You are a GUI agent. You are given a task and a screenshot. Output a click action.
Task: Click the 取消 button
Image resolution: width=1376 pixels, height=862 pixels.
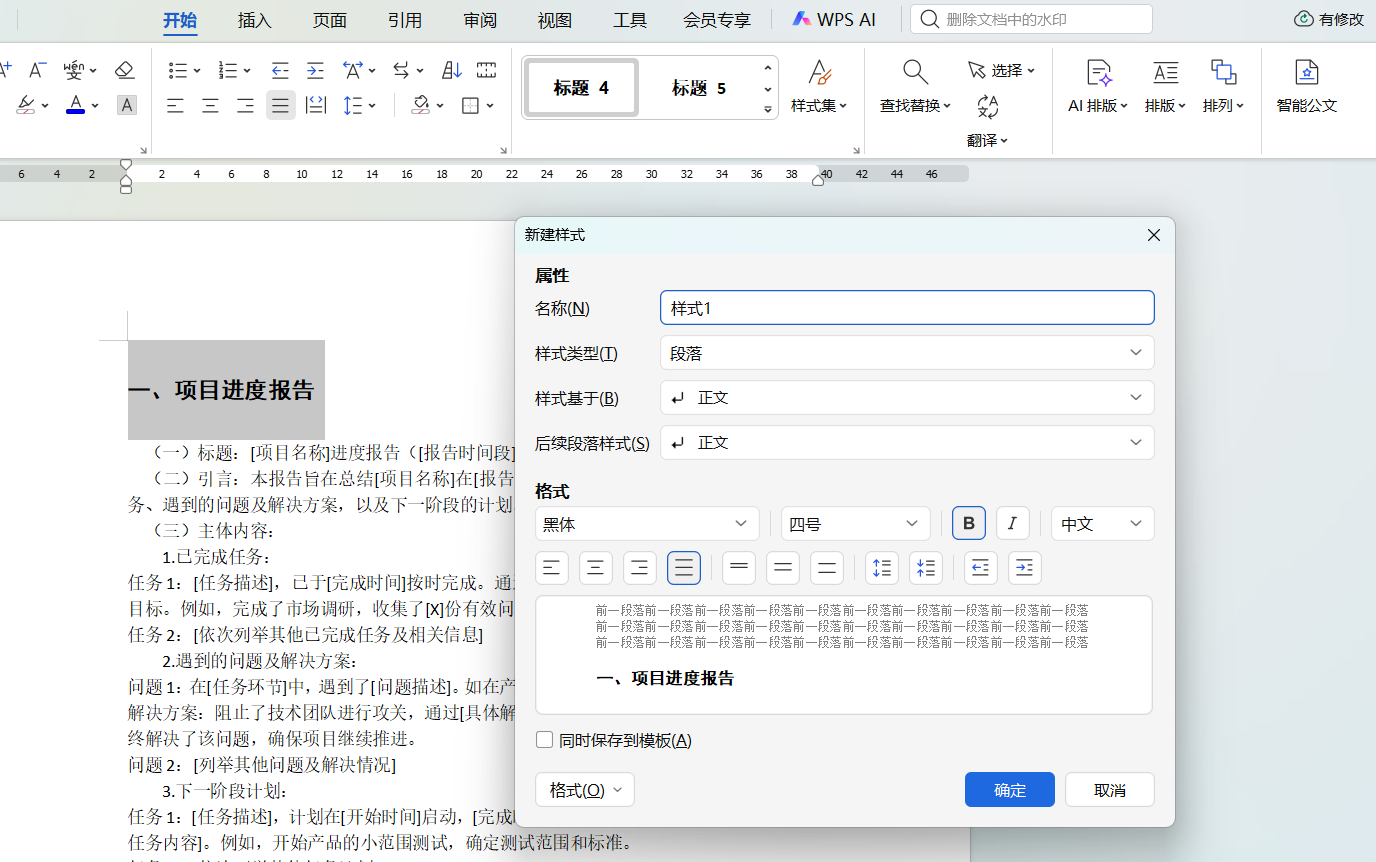pos(1109,790)
